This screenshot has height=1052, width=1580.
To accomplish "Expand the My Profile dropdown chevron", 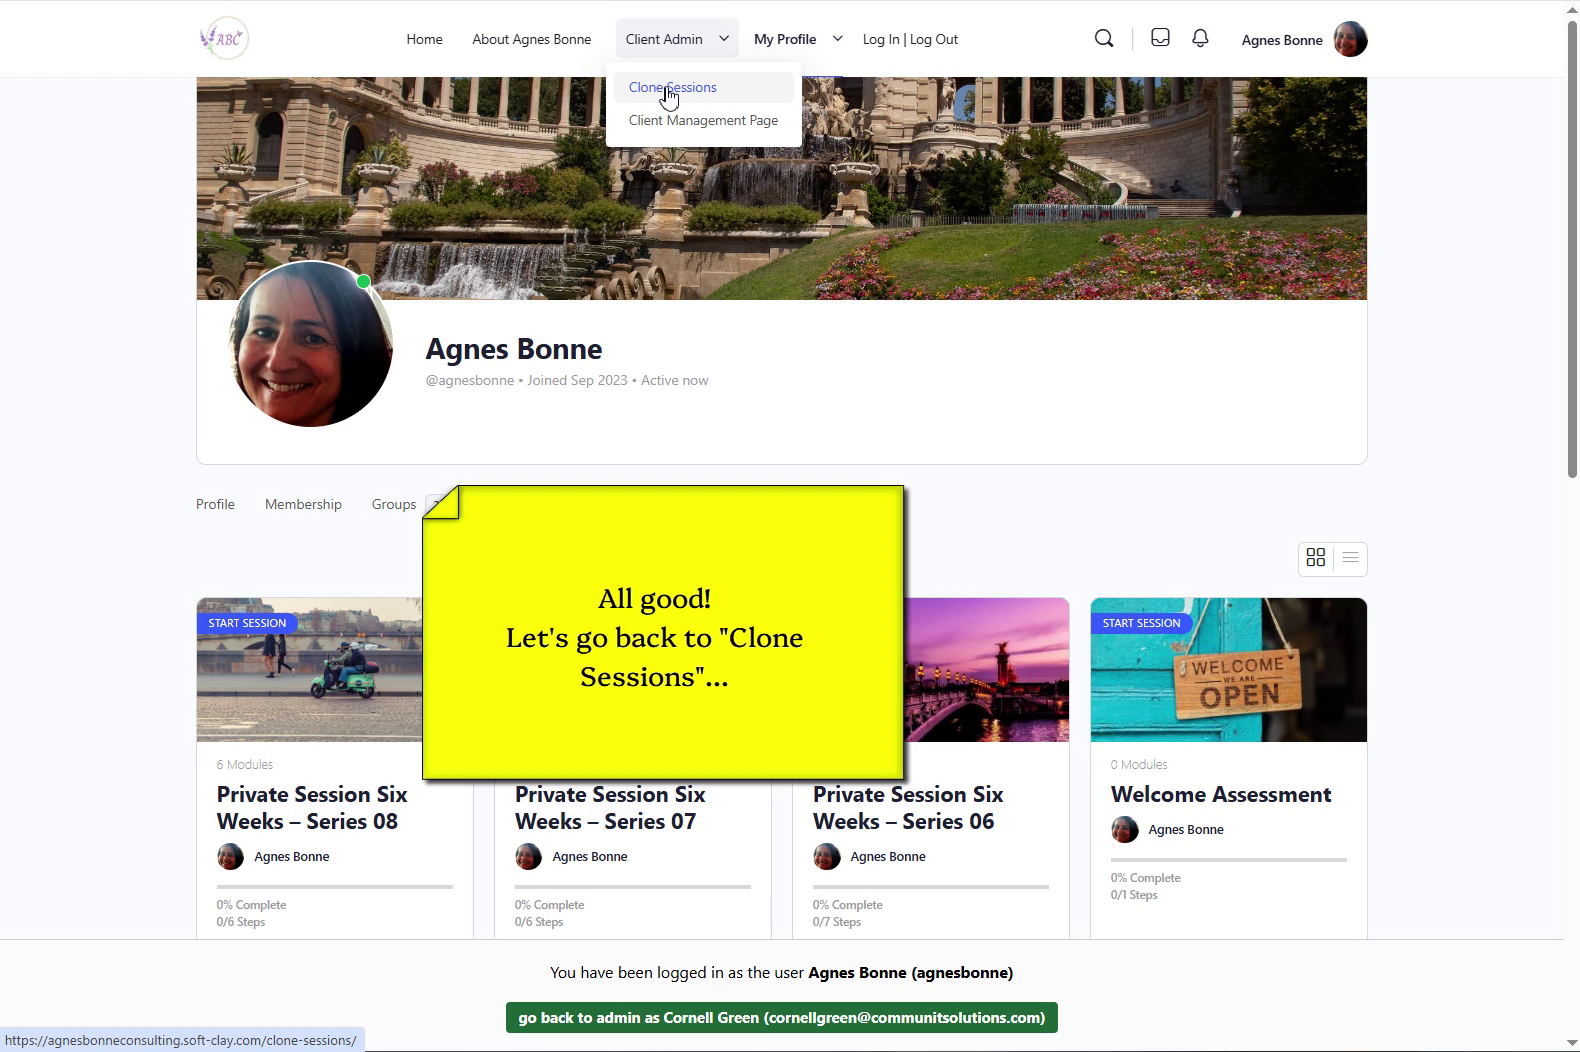I will pos(838,39).
